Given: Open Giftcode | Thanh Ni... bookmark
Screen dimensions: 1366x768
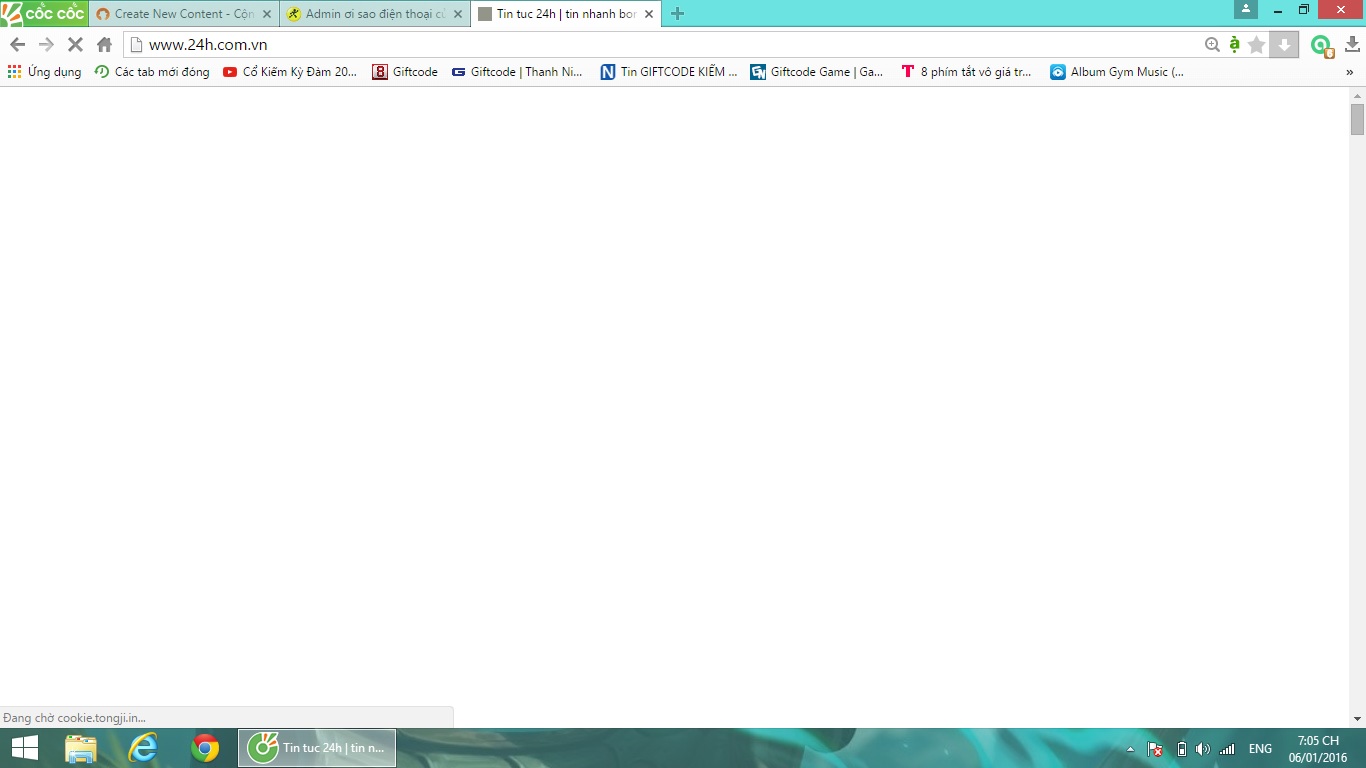Looking at the screenshot, I should coord(517,72).
